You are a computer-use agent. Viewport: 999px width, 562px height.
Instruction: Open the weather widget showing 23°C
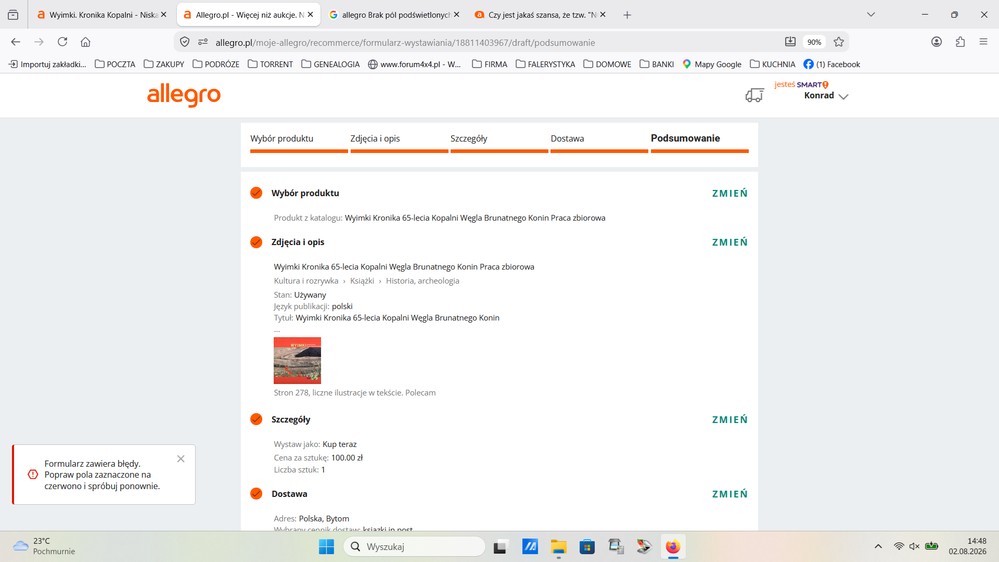tap(45, 546)
